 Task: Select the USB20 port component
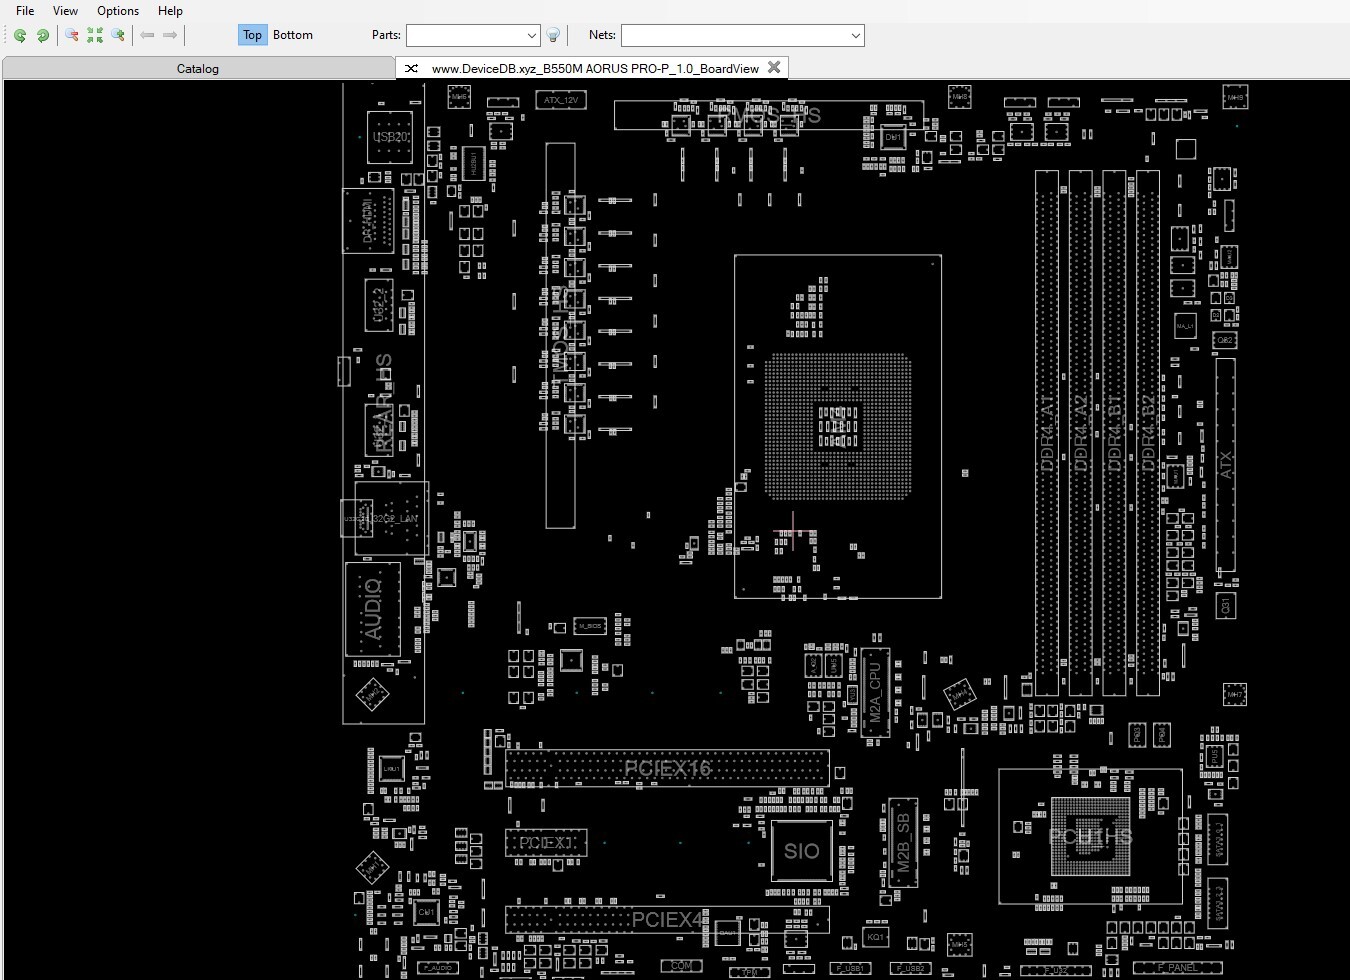[390, 137]
